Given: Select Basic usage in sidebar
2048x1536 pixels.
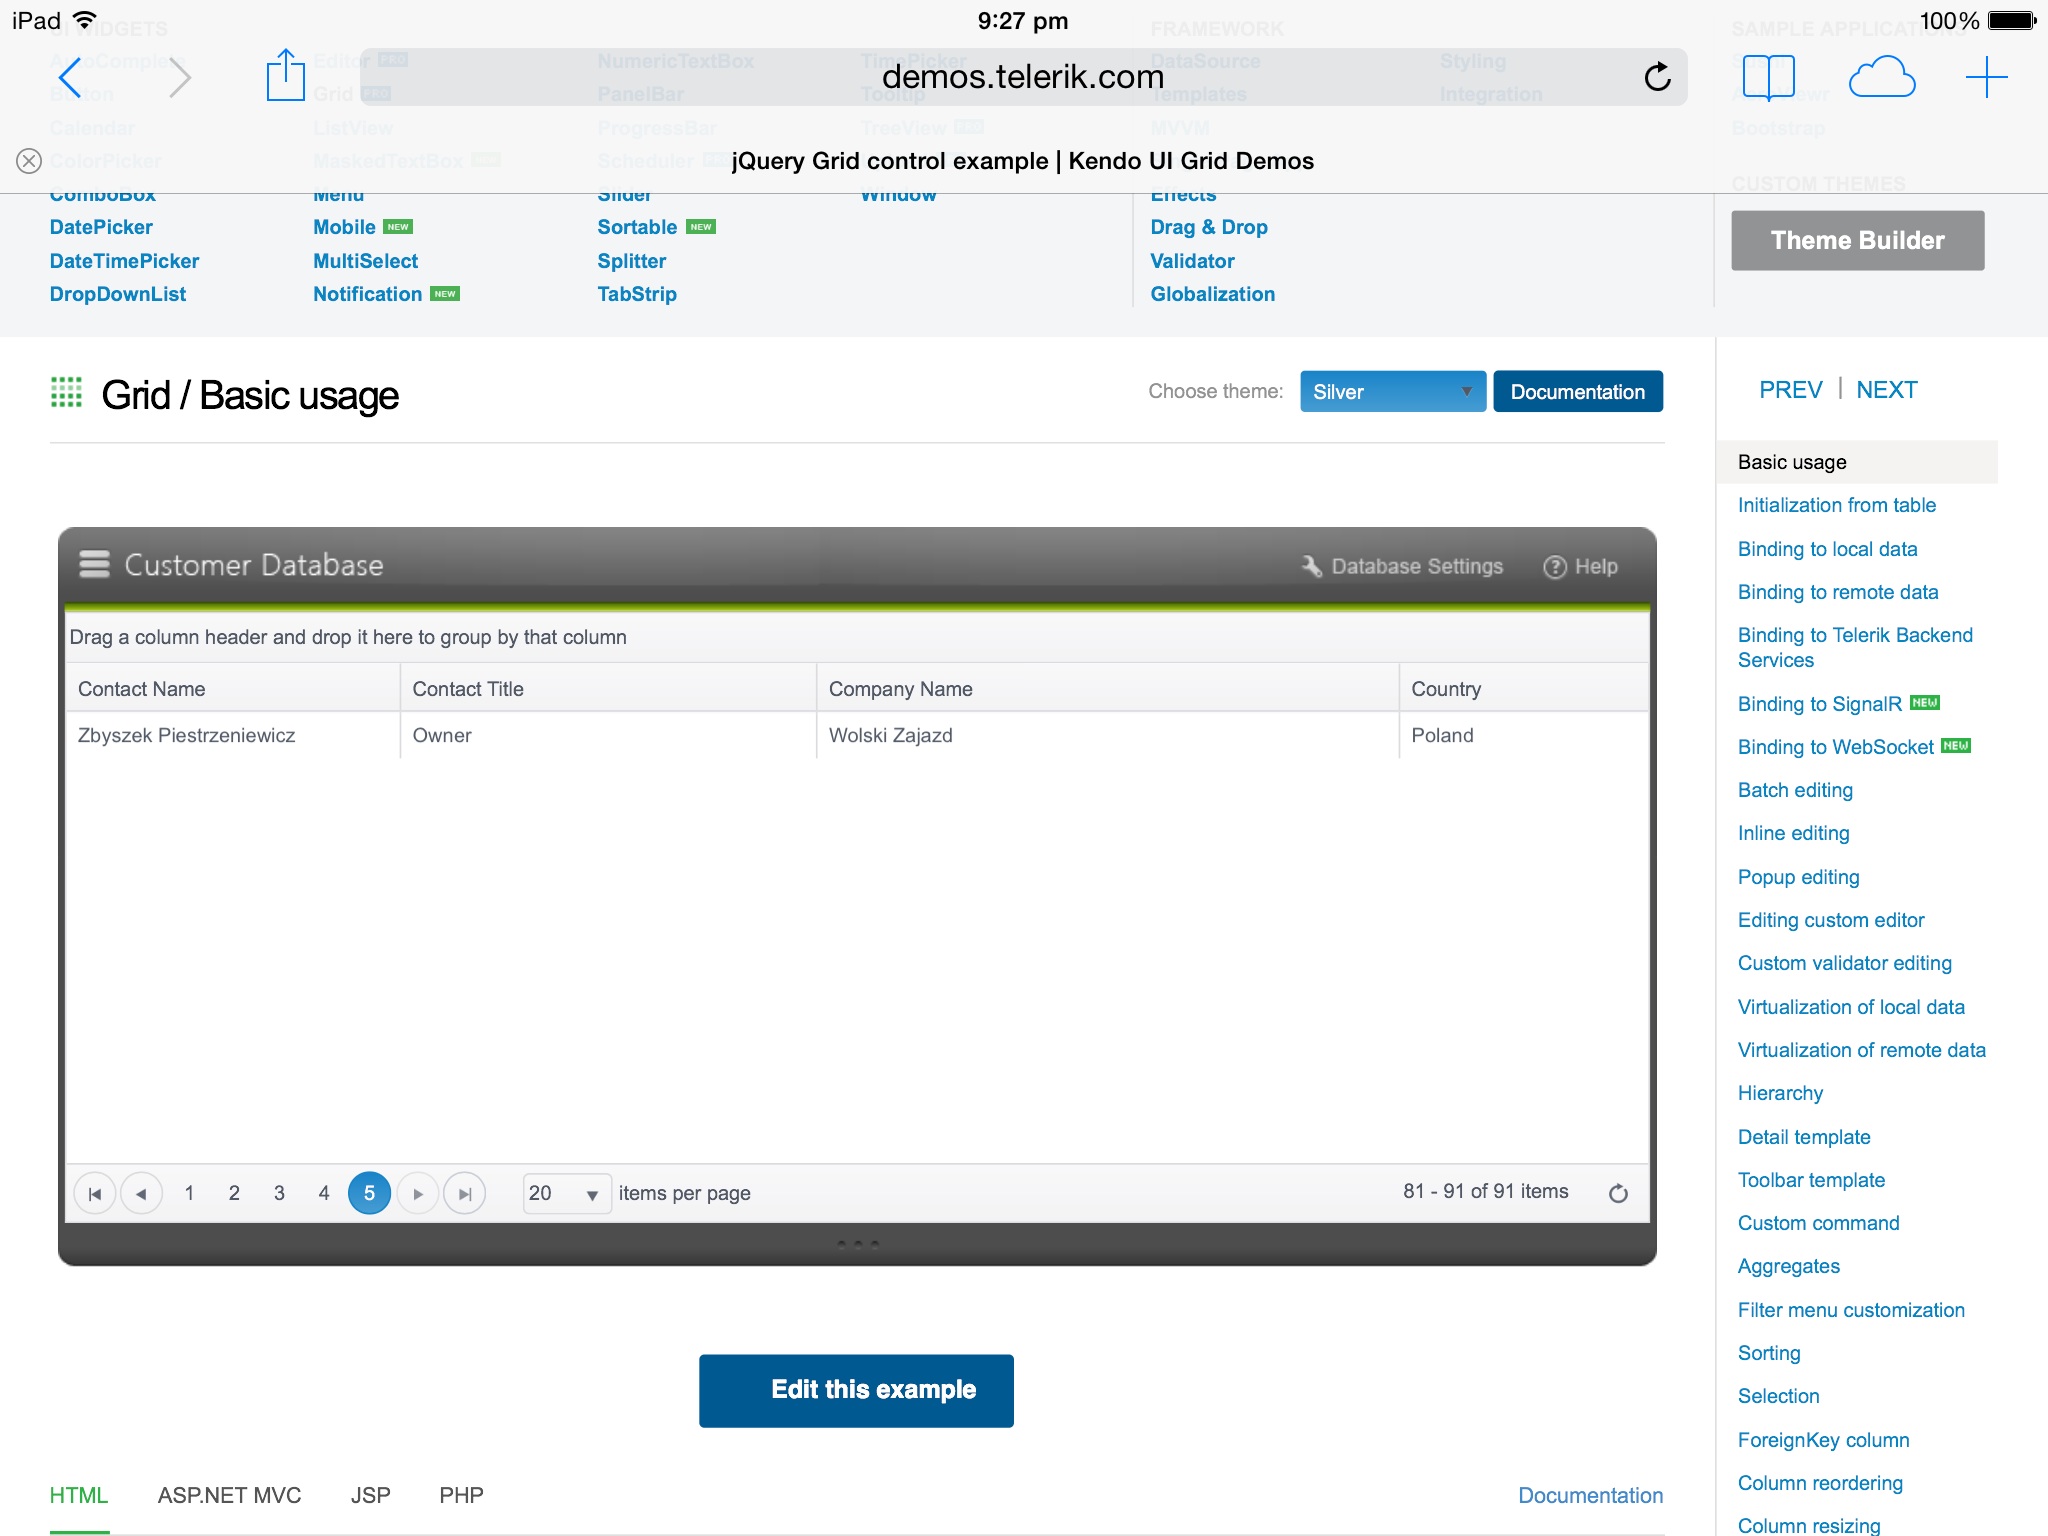Looking at the screenshot, I should pos(1857,462).
